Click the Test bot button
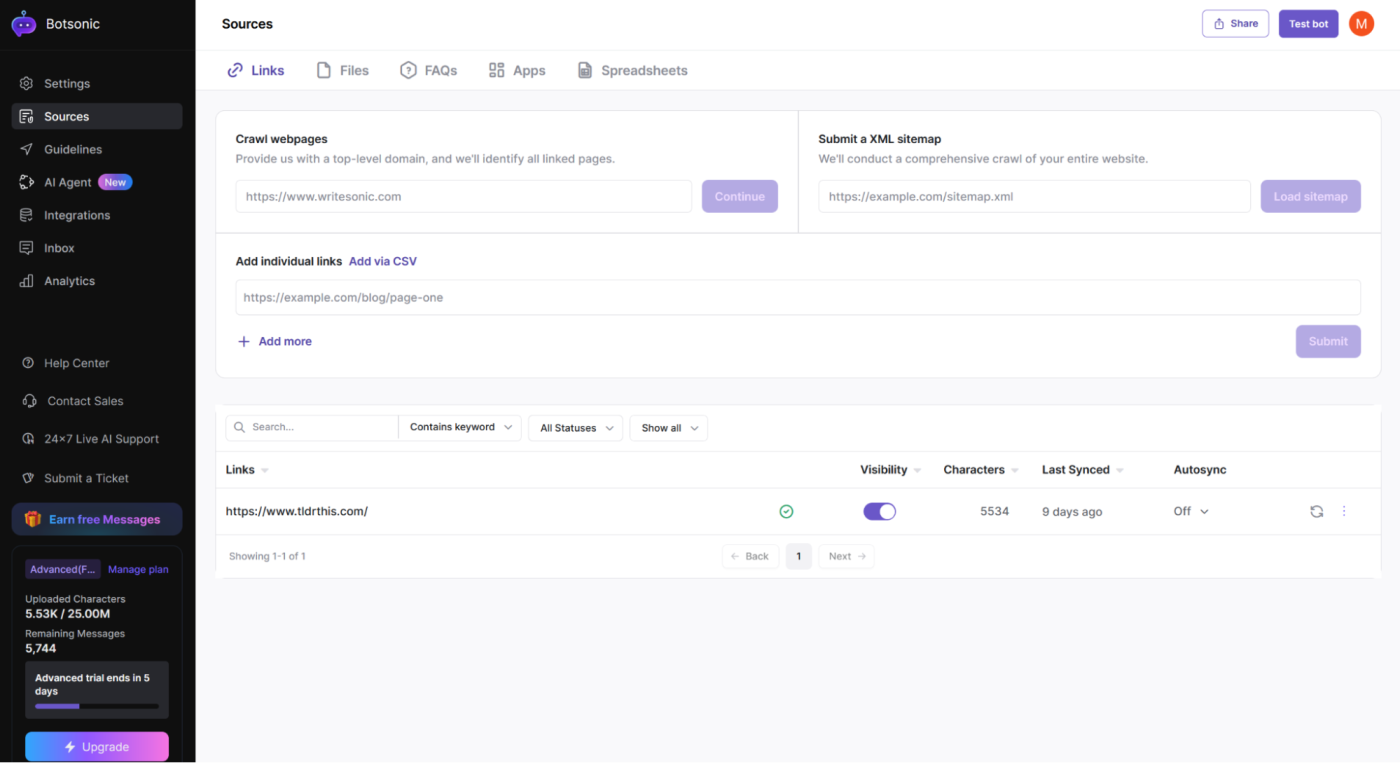 coord(1308,24)
